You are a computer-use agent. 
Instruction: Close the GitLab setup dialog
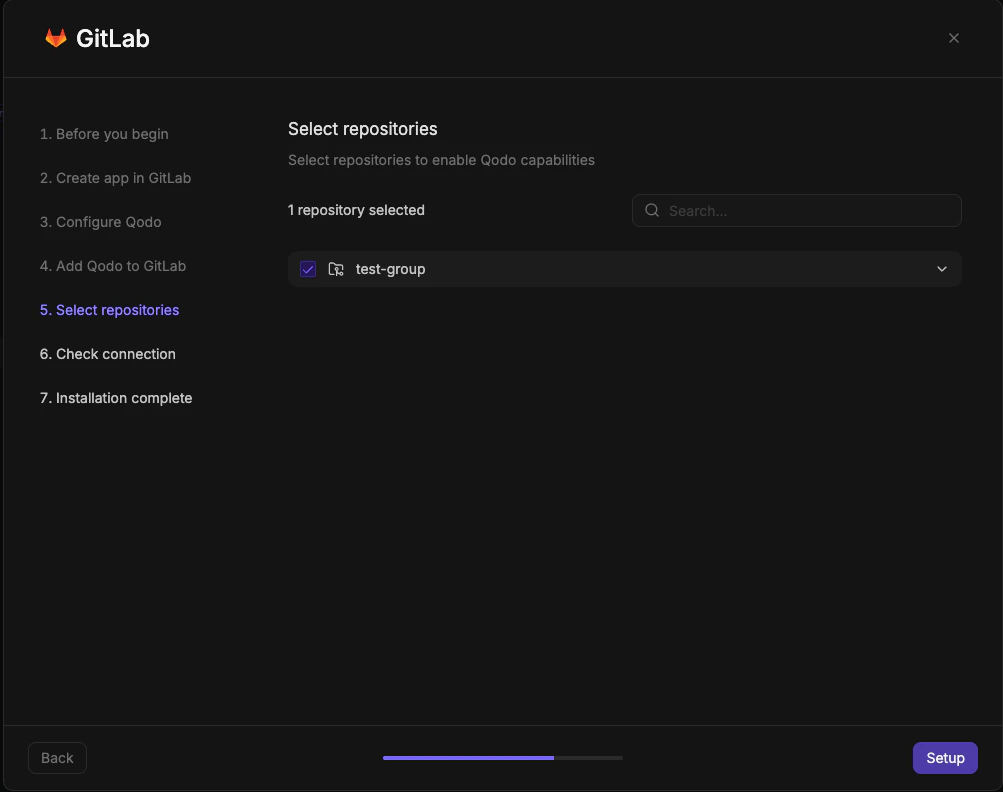point(954,38)
